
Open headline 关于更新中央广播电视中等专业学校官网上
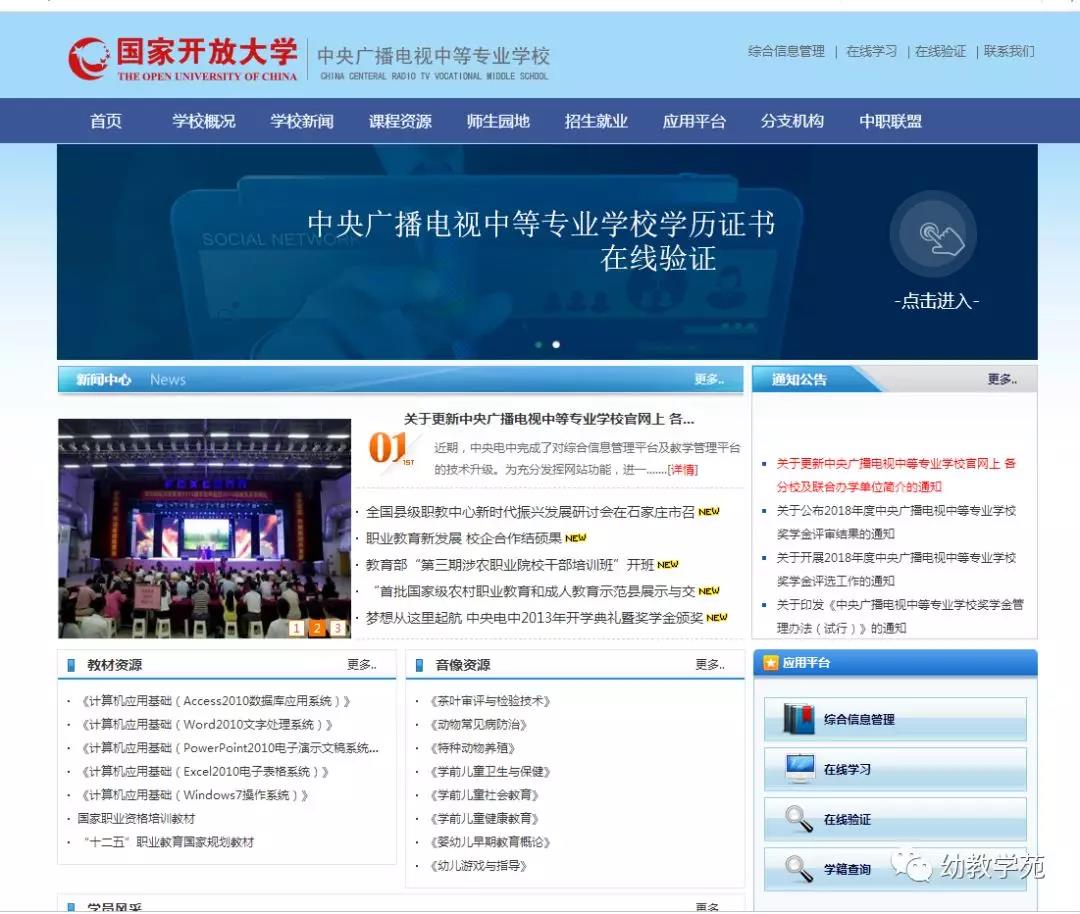coord(549,419)
